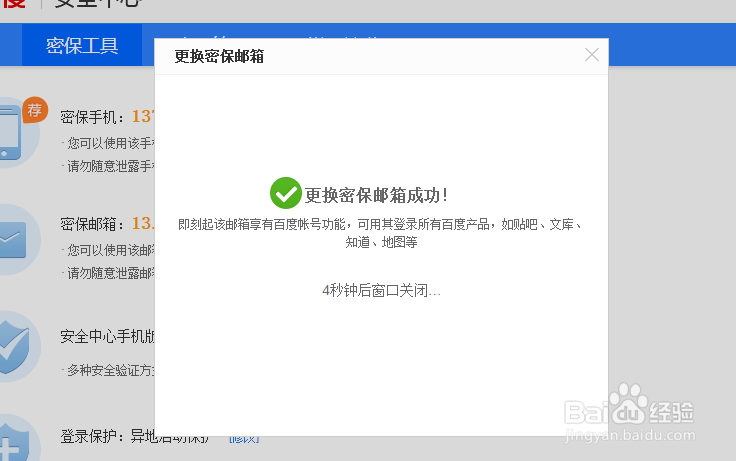
Task: Click the green success checkmark icon
Action: coord(285,193)
